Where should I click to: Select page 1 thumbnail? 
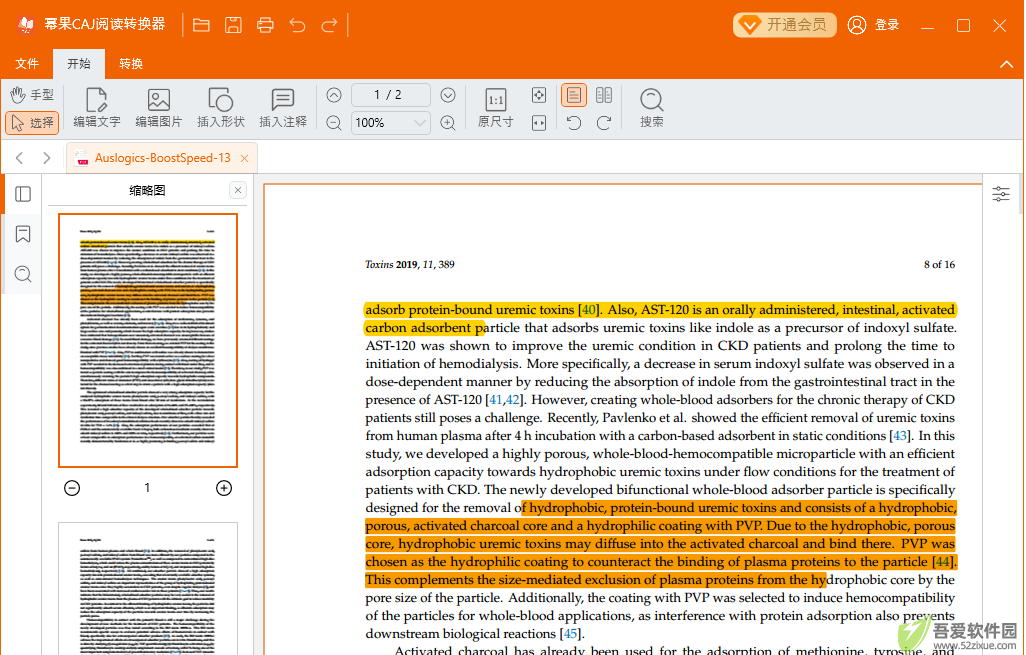(x=148, y=340)
